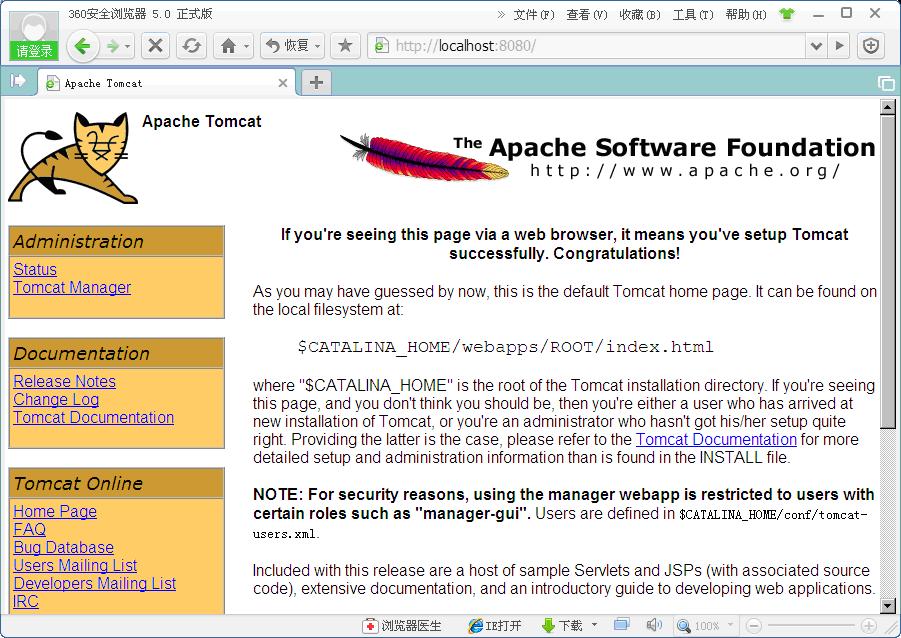
Task: Click the browser forward arrow button
Action: pos(113,46)
